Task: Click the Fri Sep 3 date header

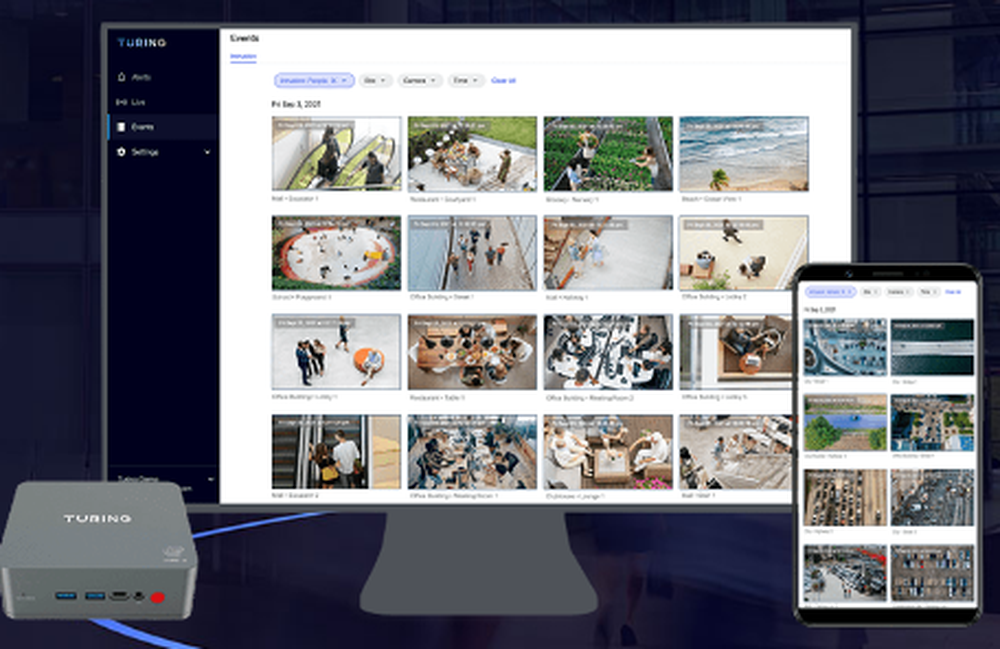Action: 296,104
